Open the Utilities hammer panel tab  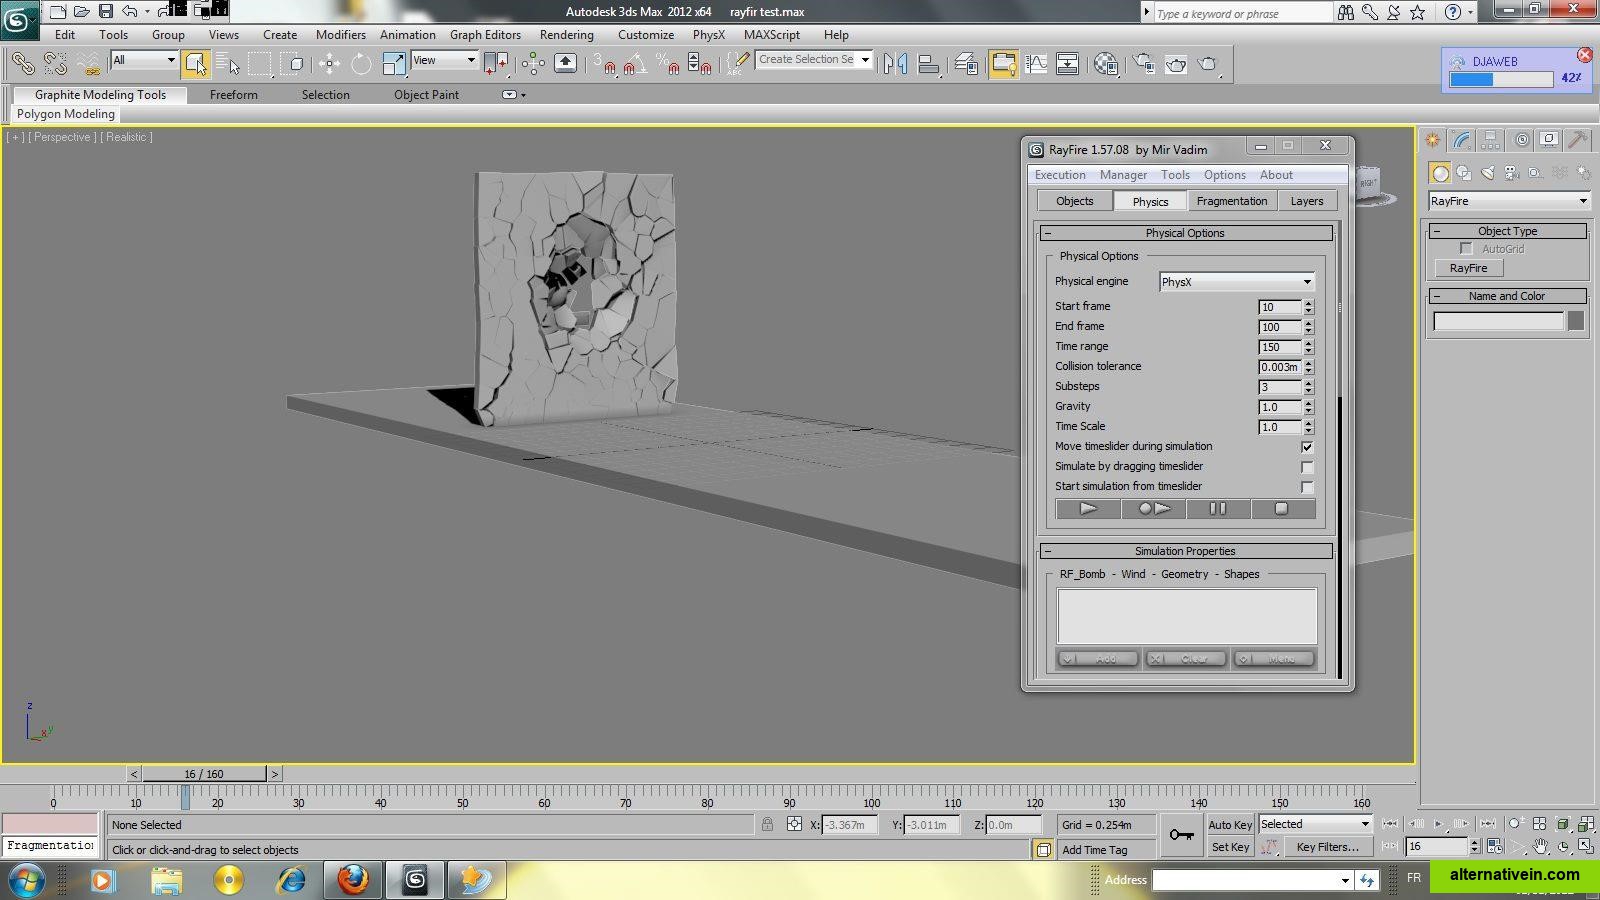point(1577,140)
